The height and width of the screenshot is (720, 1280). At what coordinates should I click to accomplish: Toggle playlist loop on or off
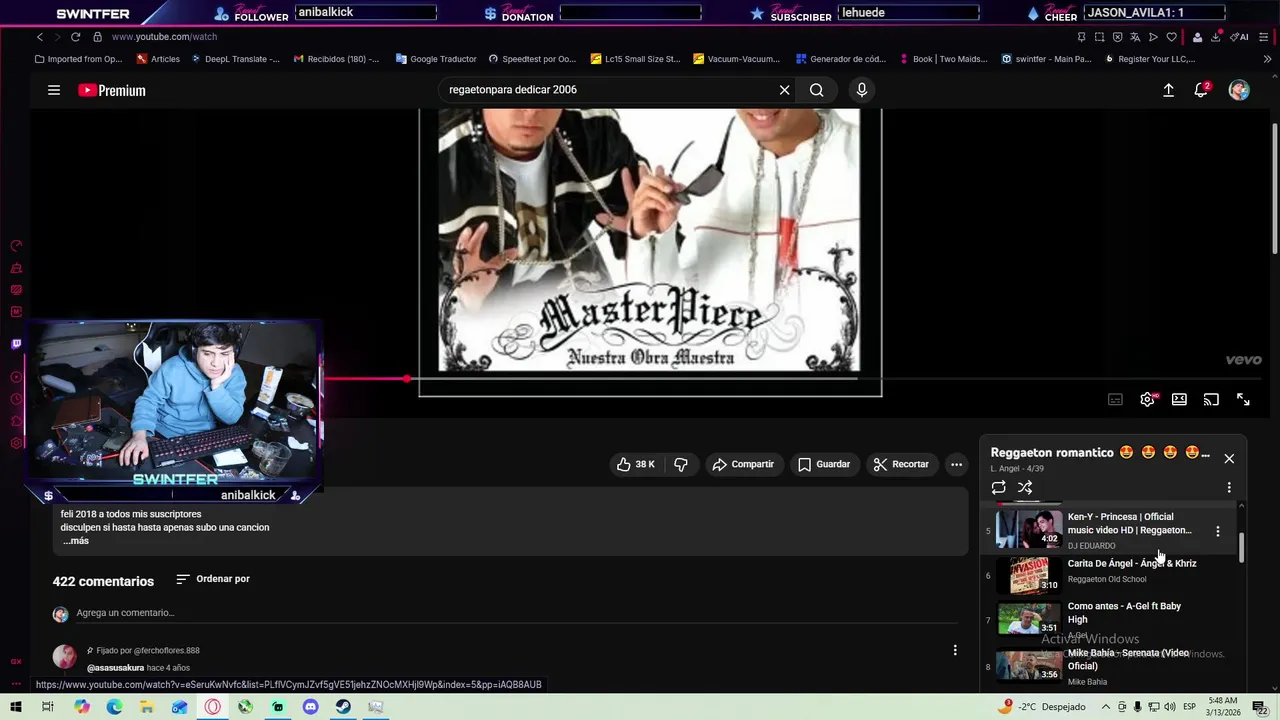pos(998,487)
